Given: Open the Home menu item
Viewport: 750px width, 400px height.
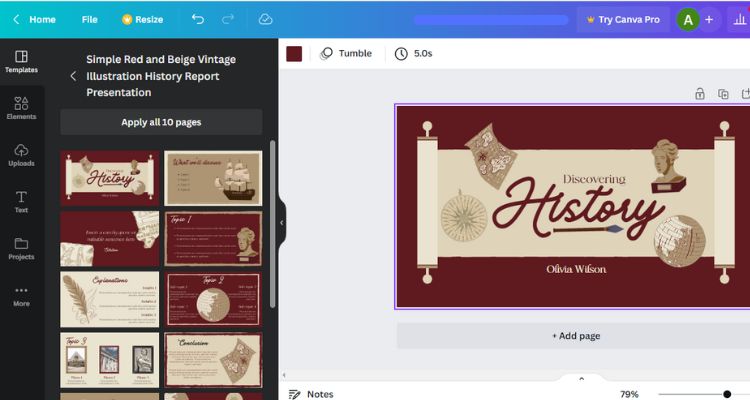Looking at the screenshot, I should [42, 20].
